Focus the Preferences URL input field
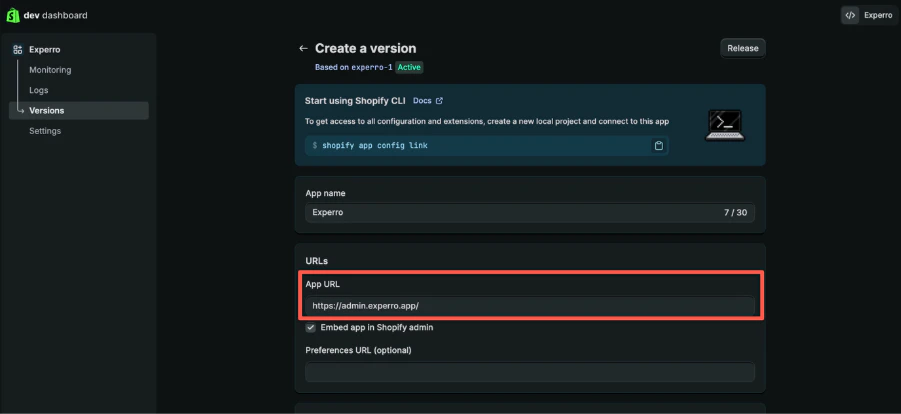Viewport: 901px width, 414px height. [530, 372]
